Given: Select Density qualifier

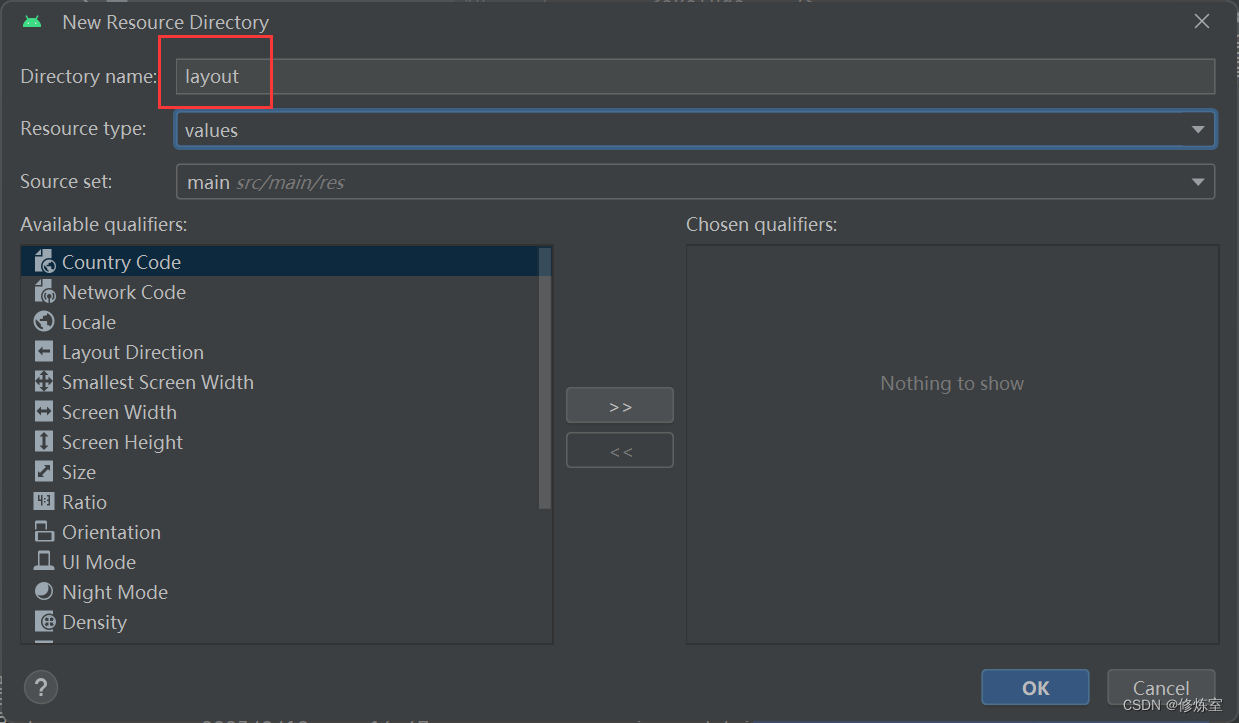Looking at the screenshot, I should (x=280, y=622).
